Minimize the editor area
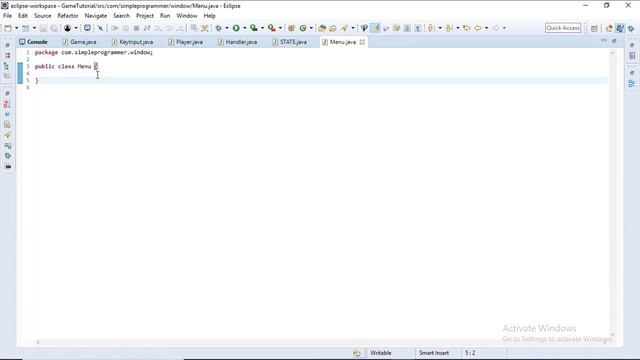Screen dimensions: 640x360 point(604,41)
